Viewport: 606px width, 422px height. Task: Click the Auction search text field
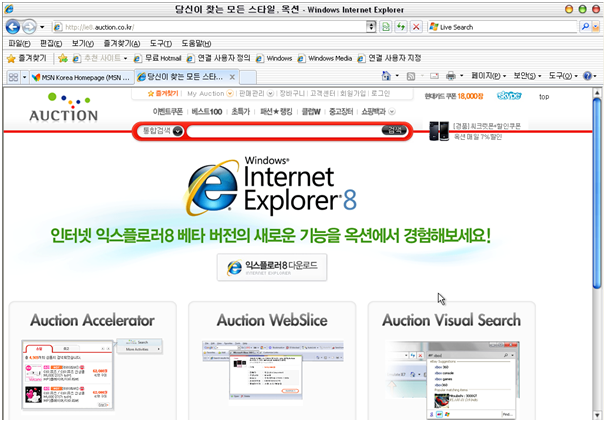point(284,131)
